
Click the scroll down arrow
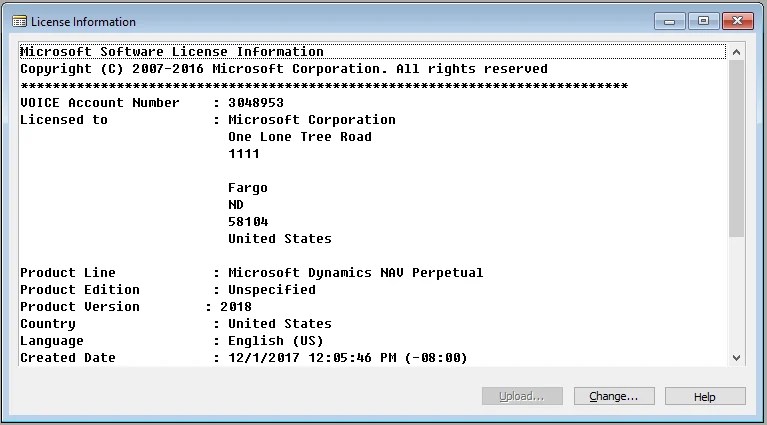[736, 358]
